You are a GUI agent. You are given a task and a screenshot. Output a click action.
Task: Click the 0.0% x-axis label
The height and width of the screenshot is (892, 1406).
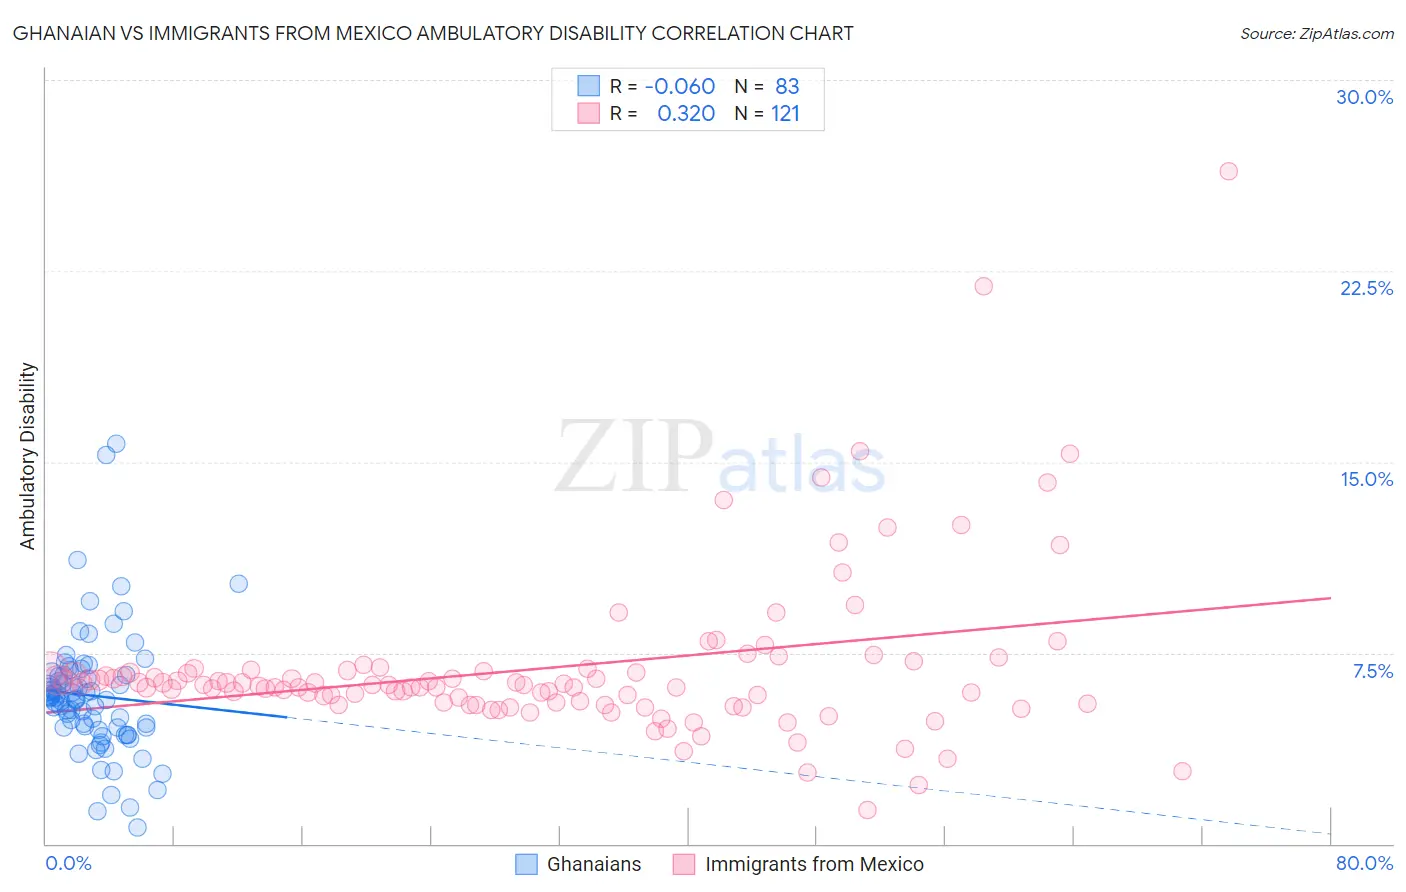[x=68, y=863]
